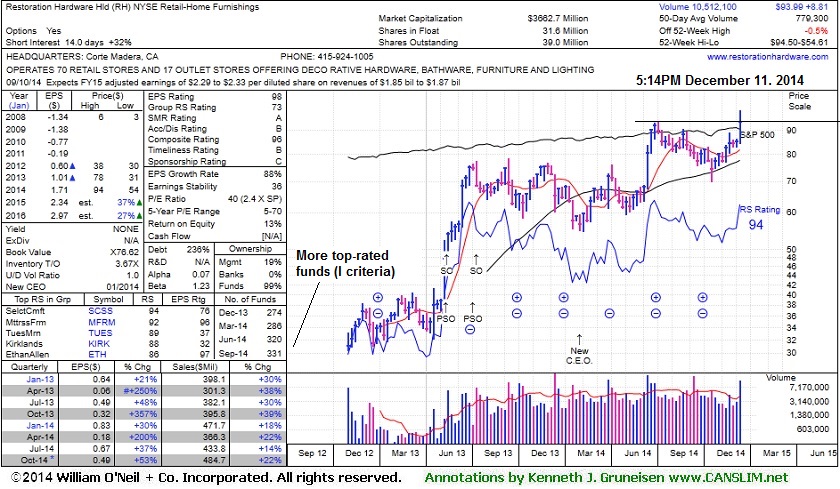The image size is (840, 489).
Task: Click the volume scale label 7,170,000
Action: click(809, 387)
